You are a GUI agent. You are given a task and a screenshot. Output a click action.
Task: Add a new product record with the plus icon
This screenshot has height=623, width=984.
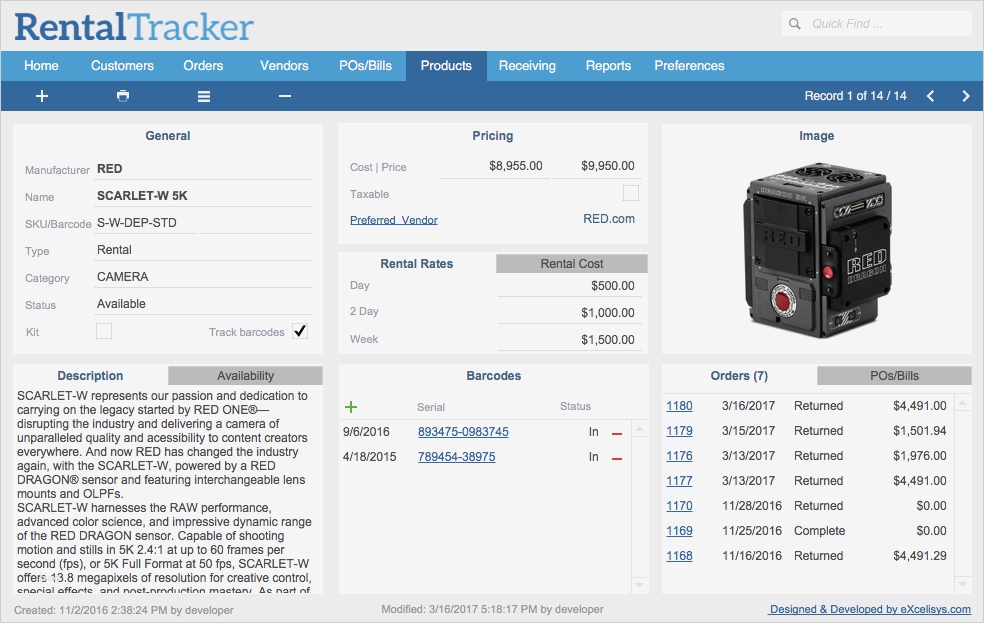tap(40, 96)
